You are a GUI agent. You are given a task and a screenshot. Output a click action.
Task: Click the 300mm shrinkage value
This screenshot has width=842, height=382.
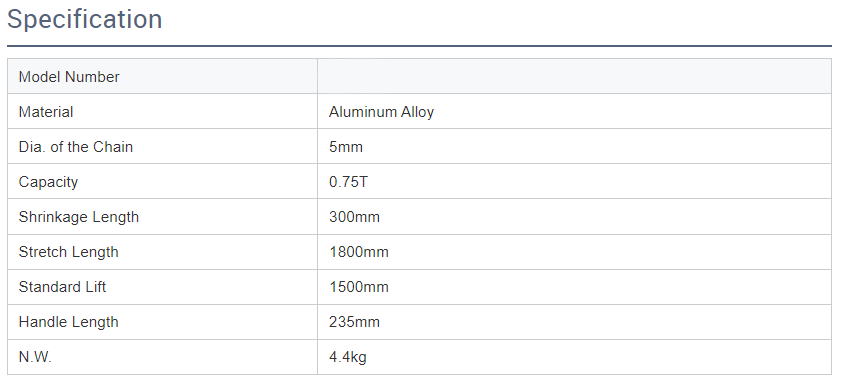[354, 217]
